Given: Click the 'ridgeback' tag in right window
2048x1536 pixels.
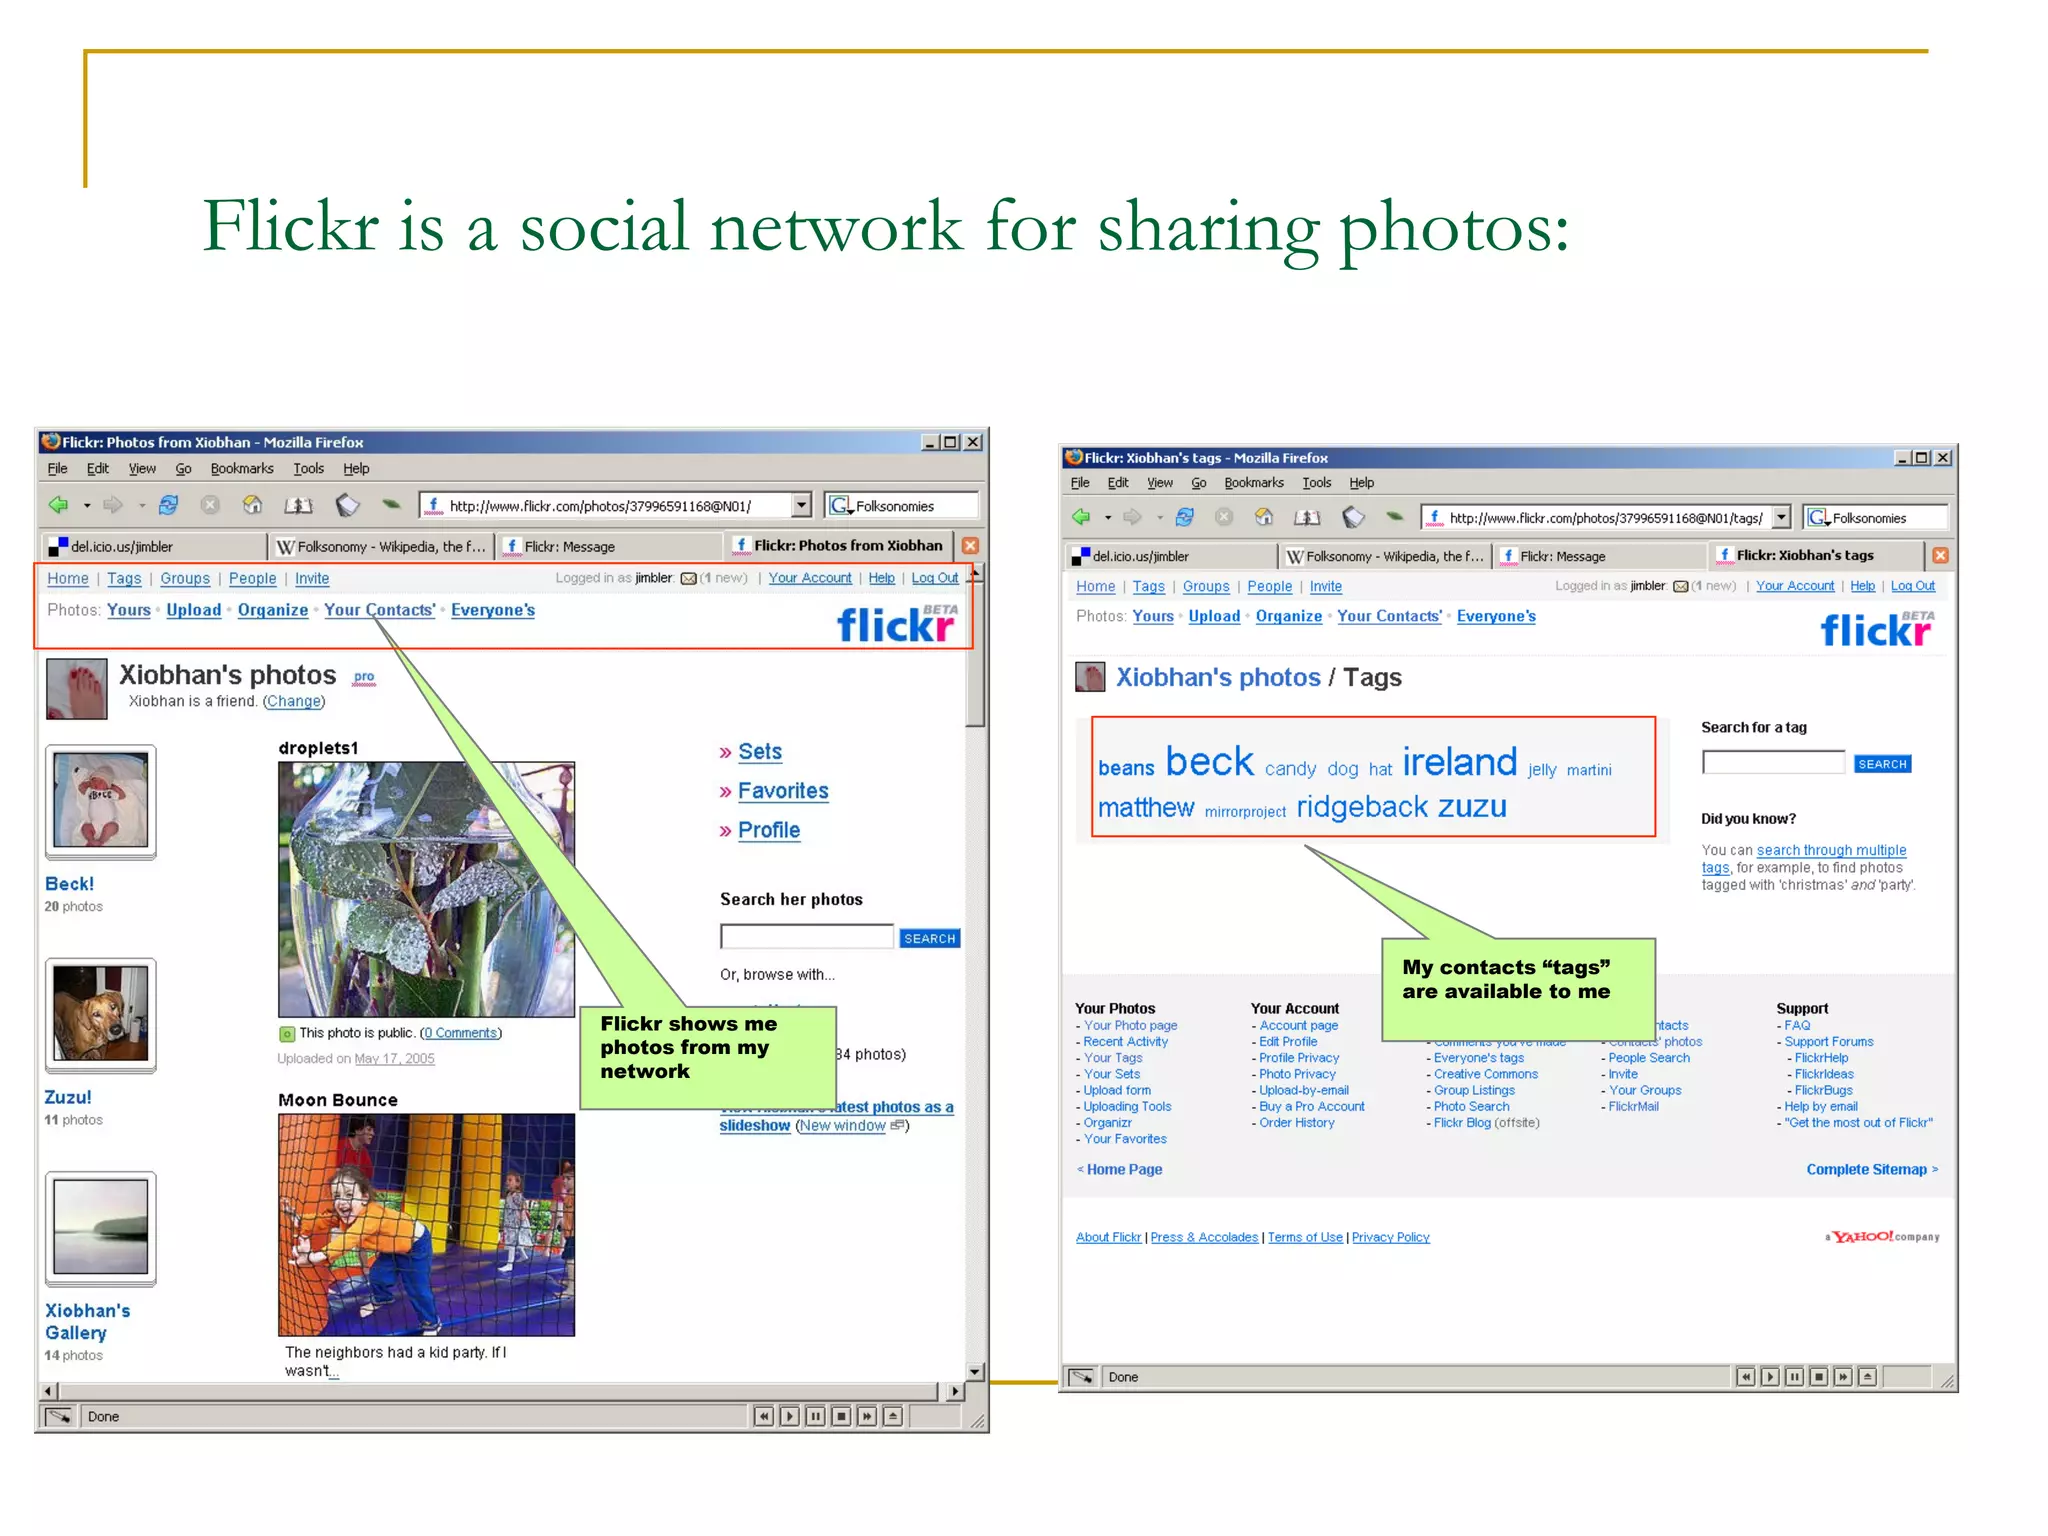Looking at the screenshot, I should click(x=1362, y=806).
